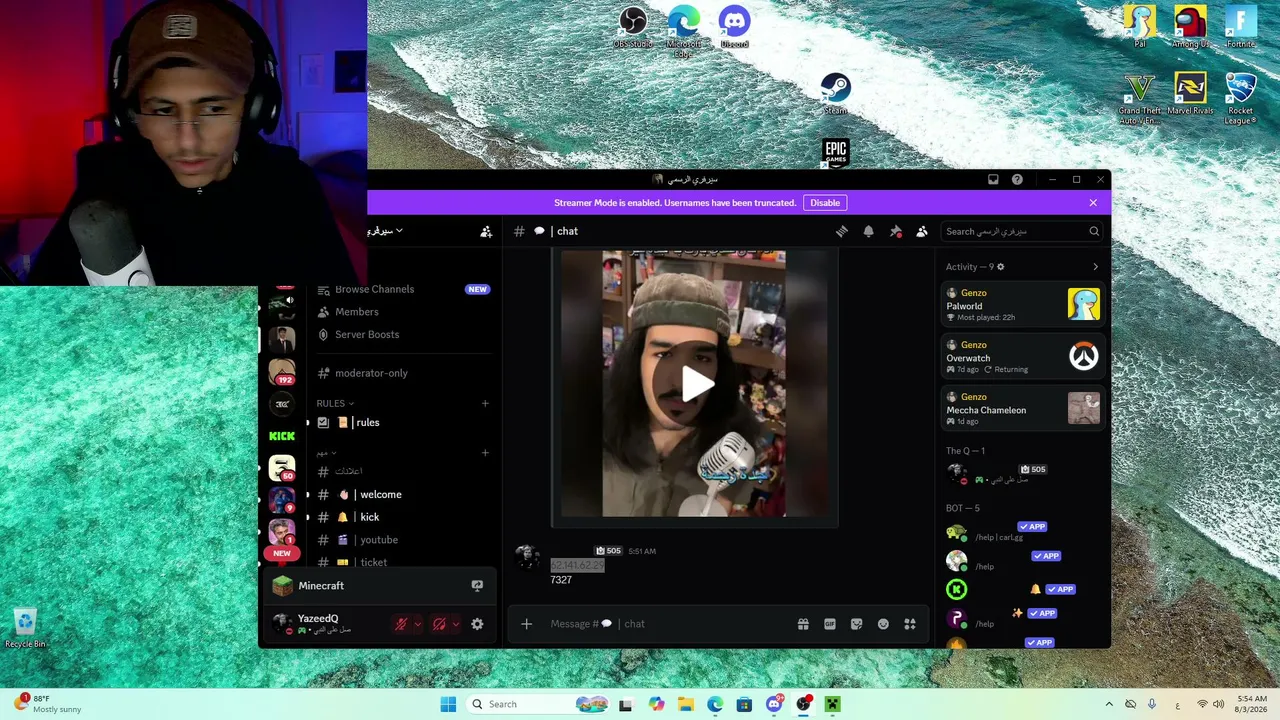Open microphone input options arrow
This screenshot has width=1280, height=720.
point(417,624)
